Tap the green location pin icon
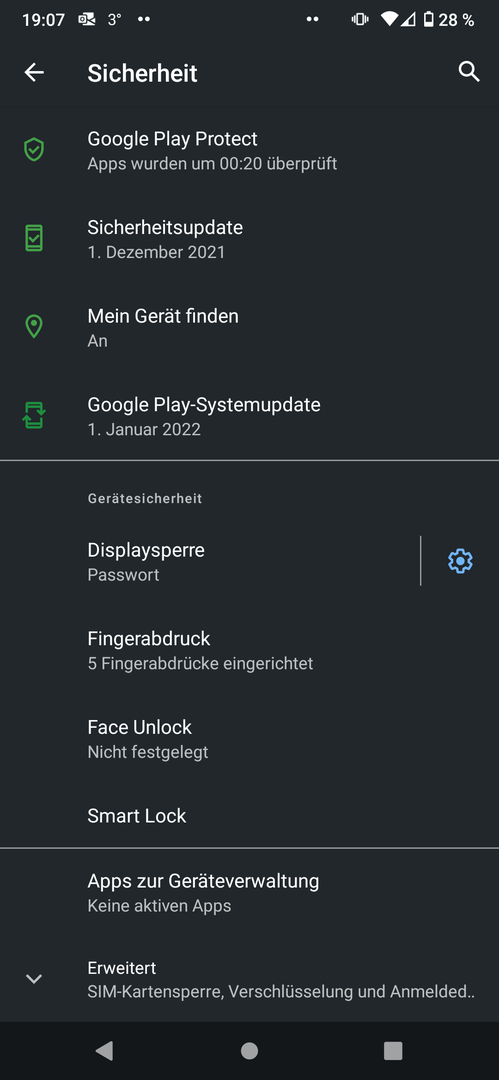 [34, 326]
